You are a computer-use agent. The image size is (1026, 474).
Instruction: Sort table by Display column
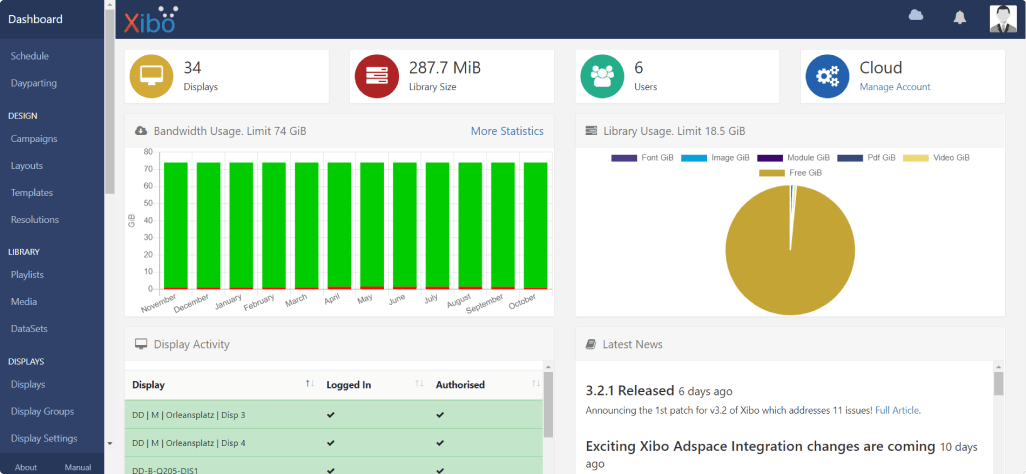pyautogui.click(x=309, y=384)
